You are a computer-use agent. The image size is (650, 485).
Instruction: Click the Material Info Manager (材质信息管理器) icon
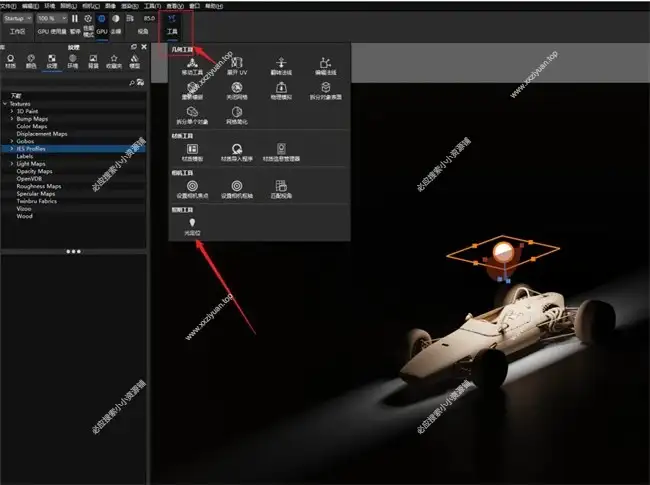tap(281, 148)
